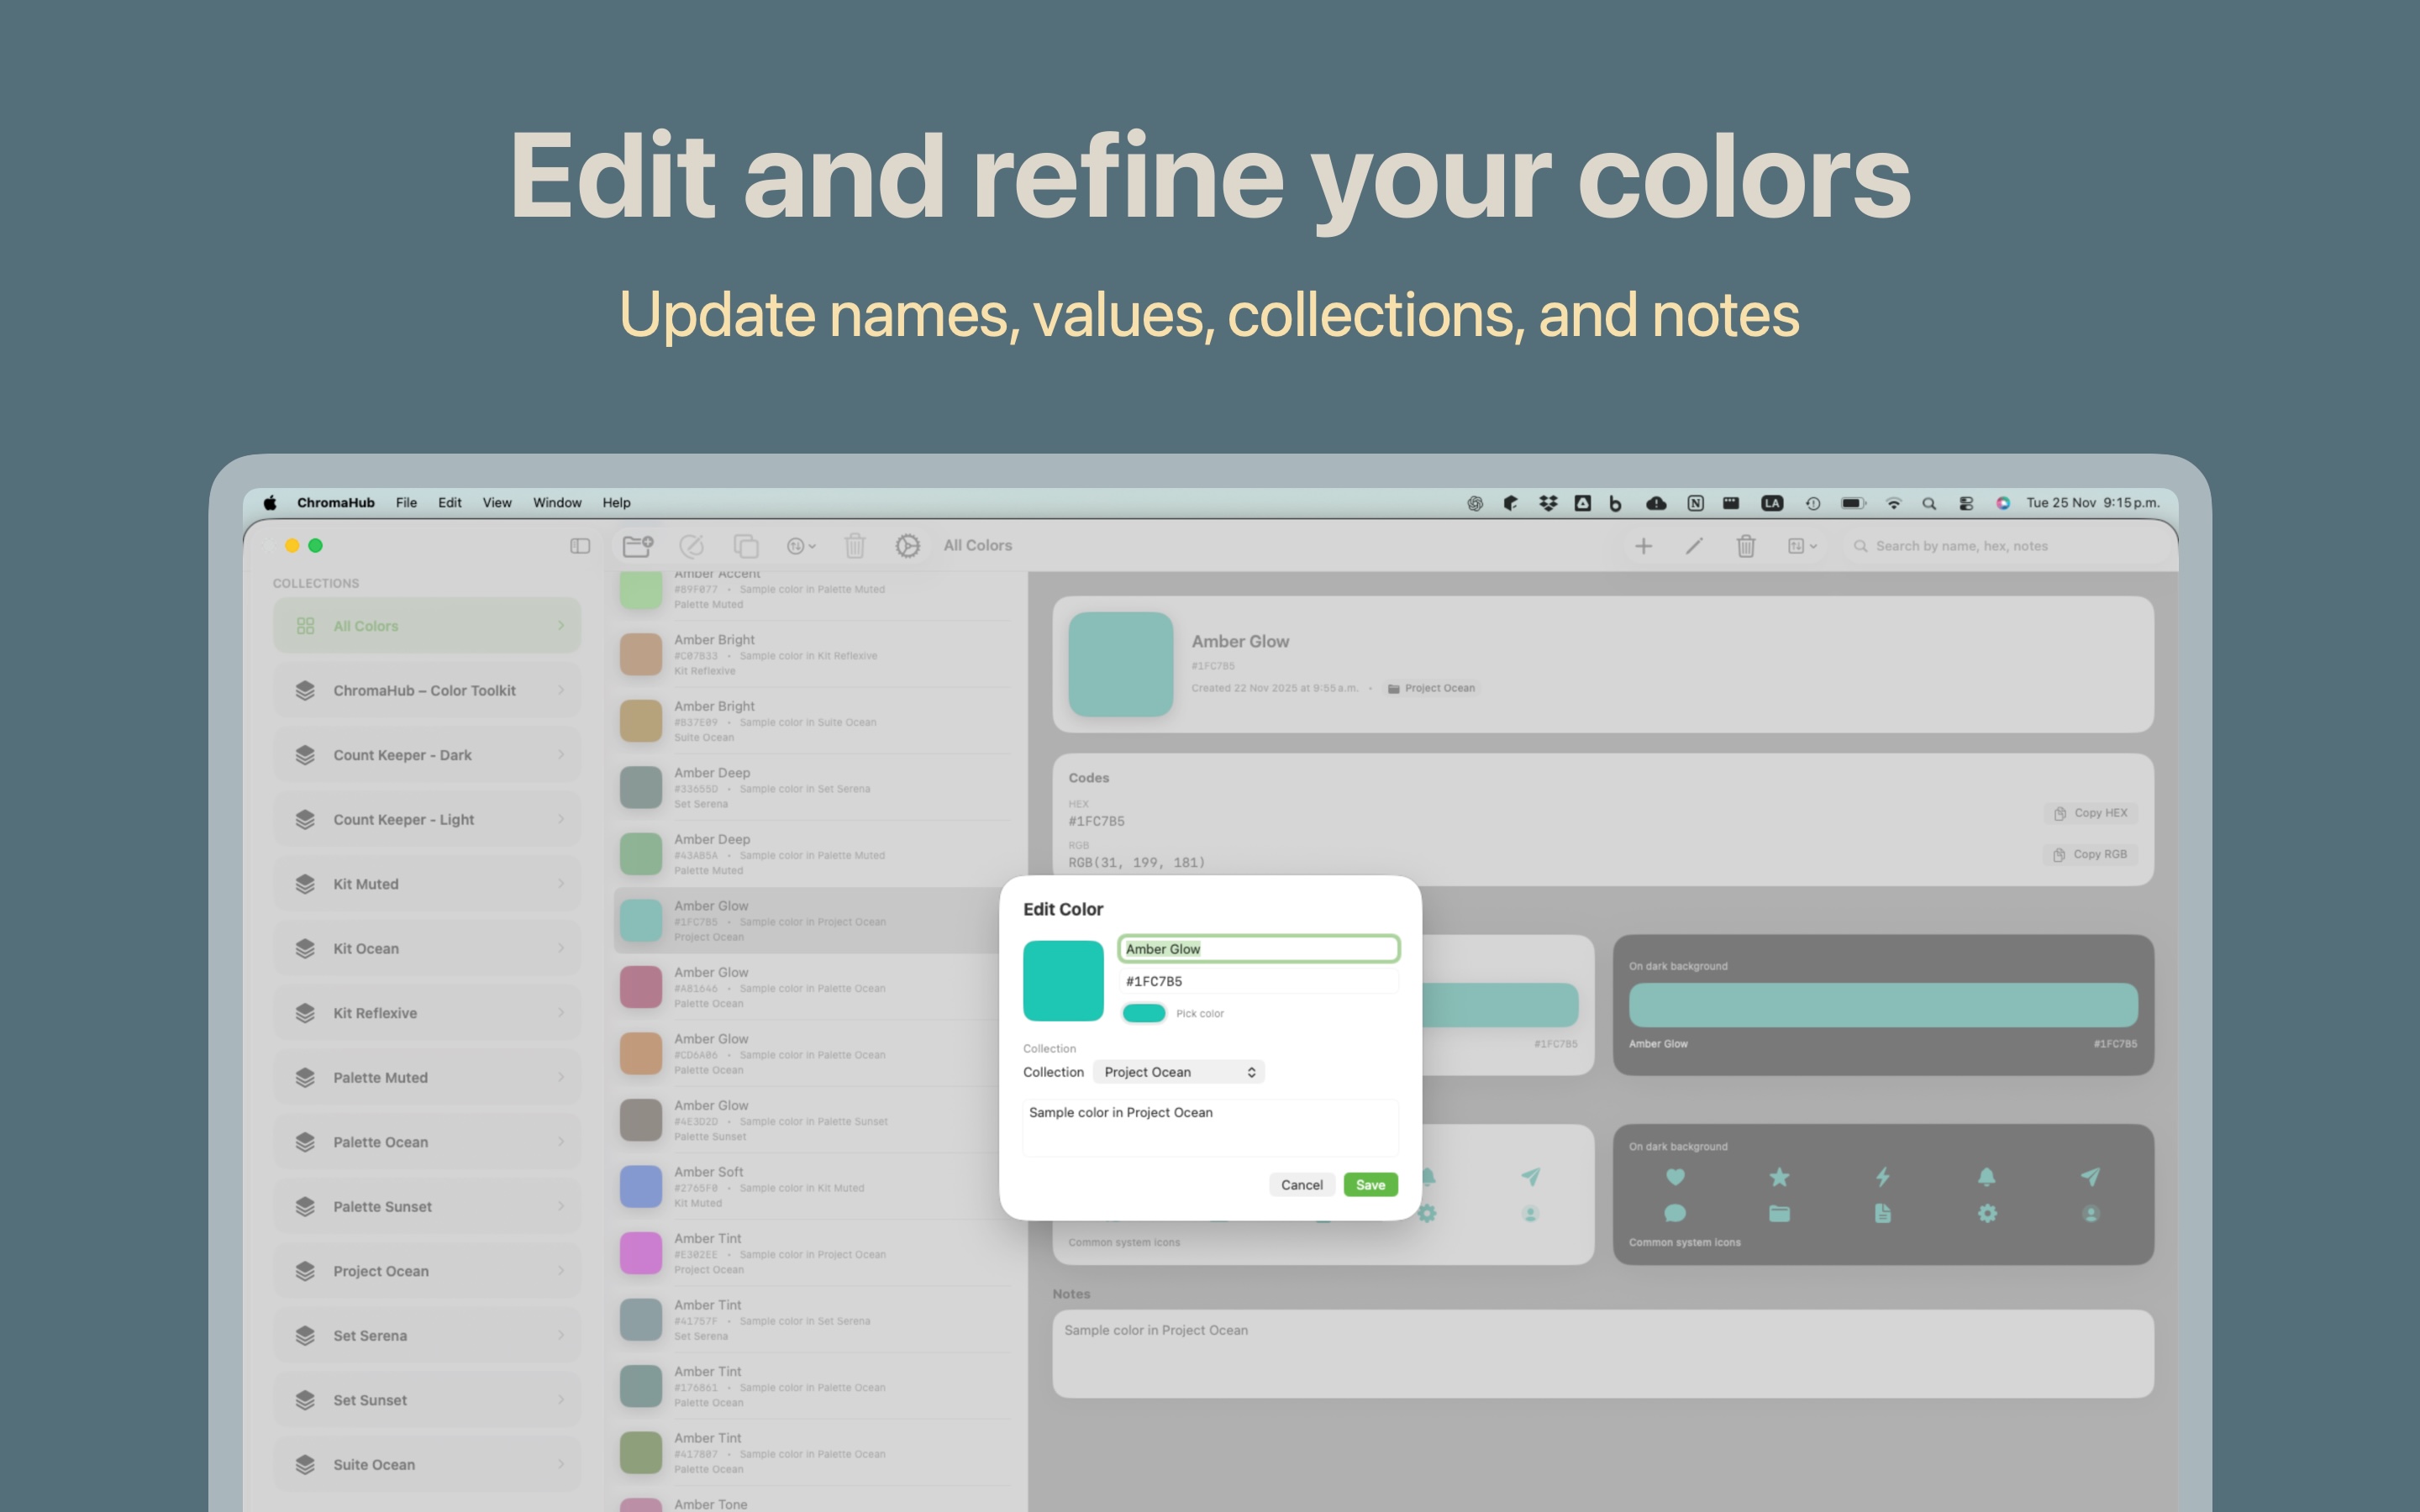Click the add color plus icon on the right
The height and width of the screenshot is (1512, 2420).
[x=1644, y=546]
